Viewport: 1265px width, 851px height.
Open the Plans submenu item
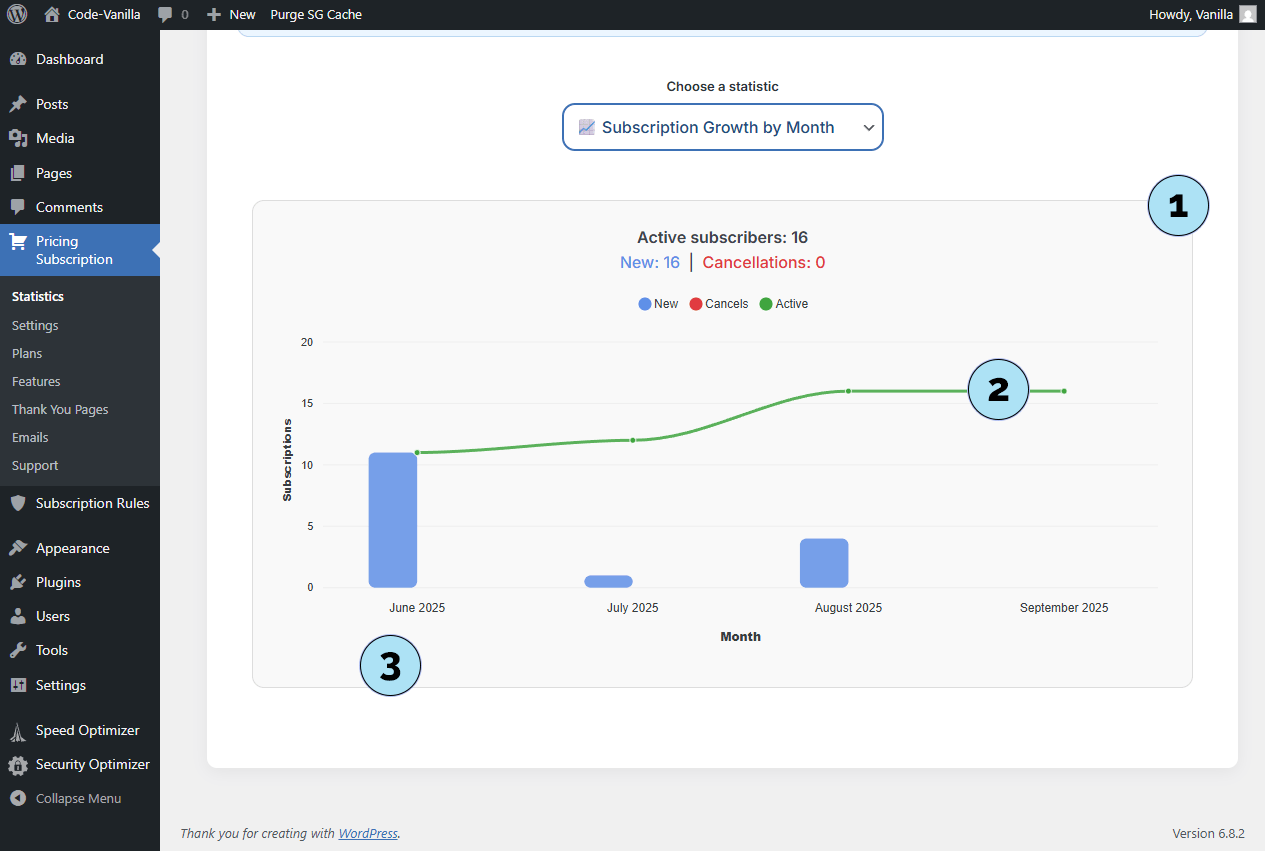27,353
